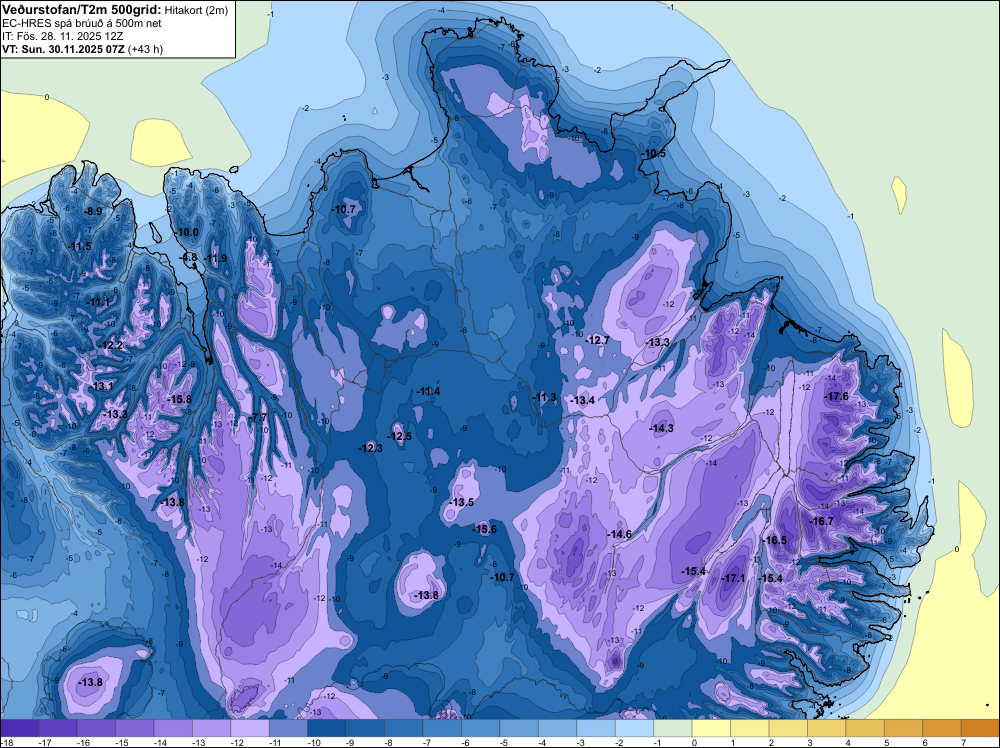1000x748 pixels.
Task: Pick the pale green legend swatch from -1 to 0
Action: click(673, 728)
